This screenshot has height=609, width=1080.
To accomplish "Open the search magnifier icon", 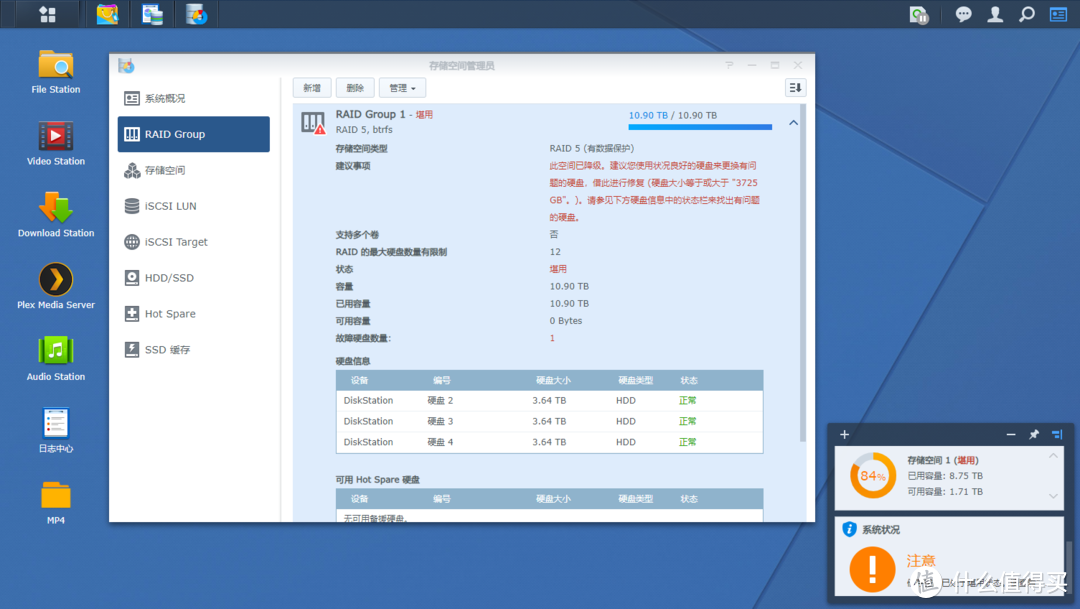I will point(1026,14).
